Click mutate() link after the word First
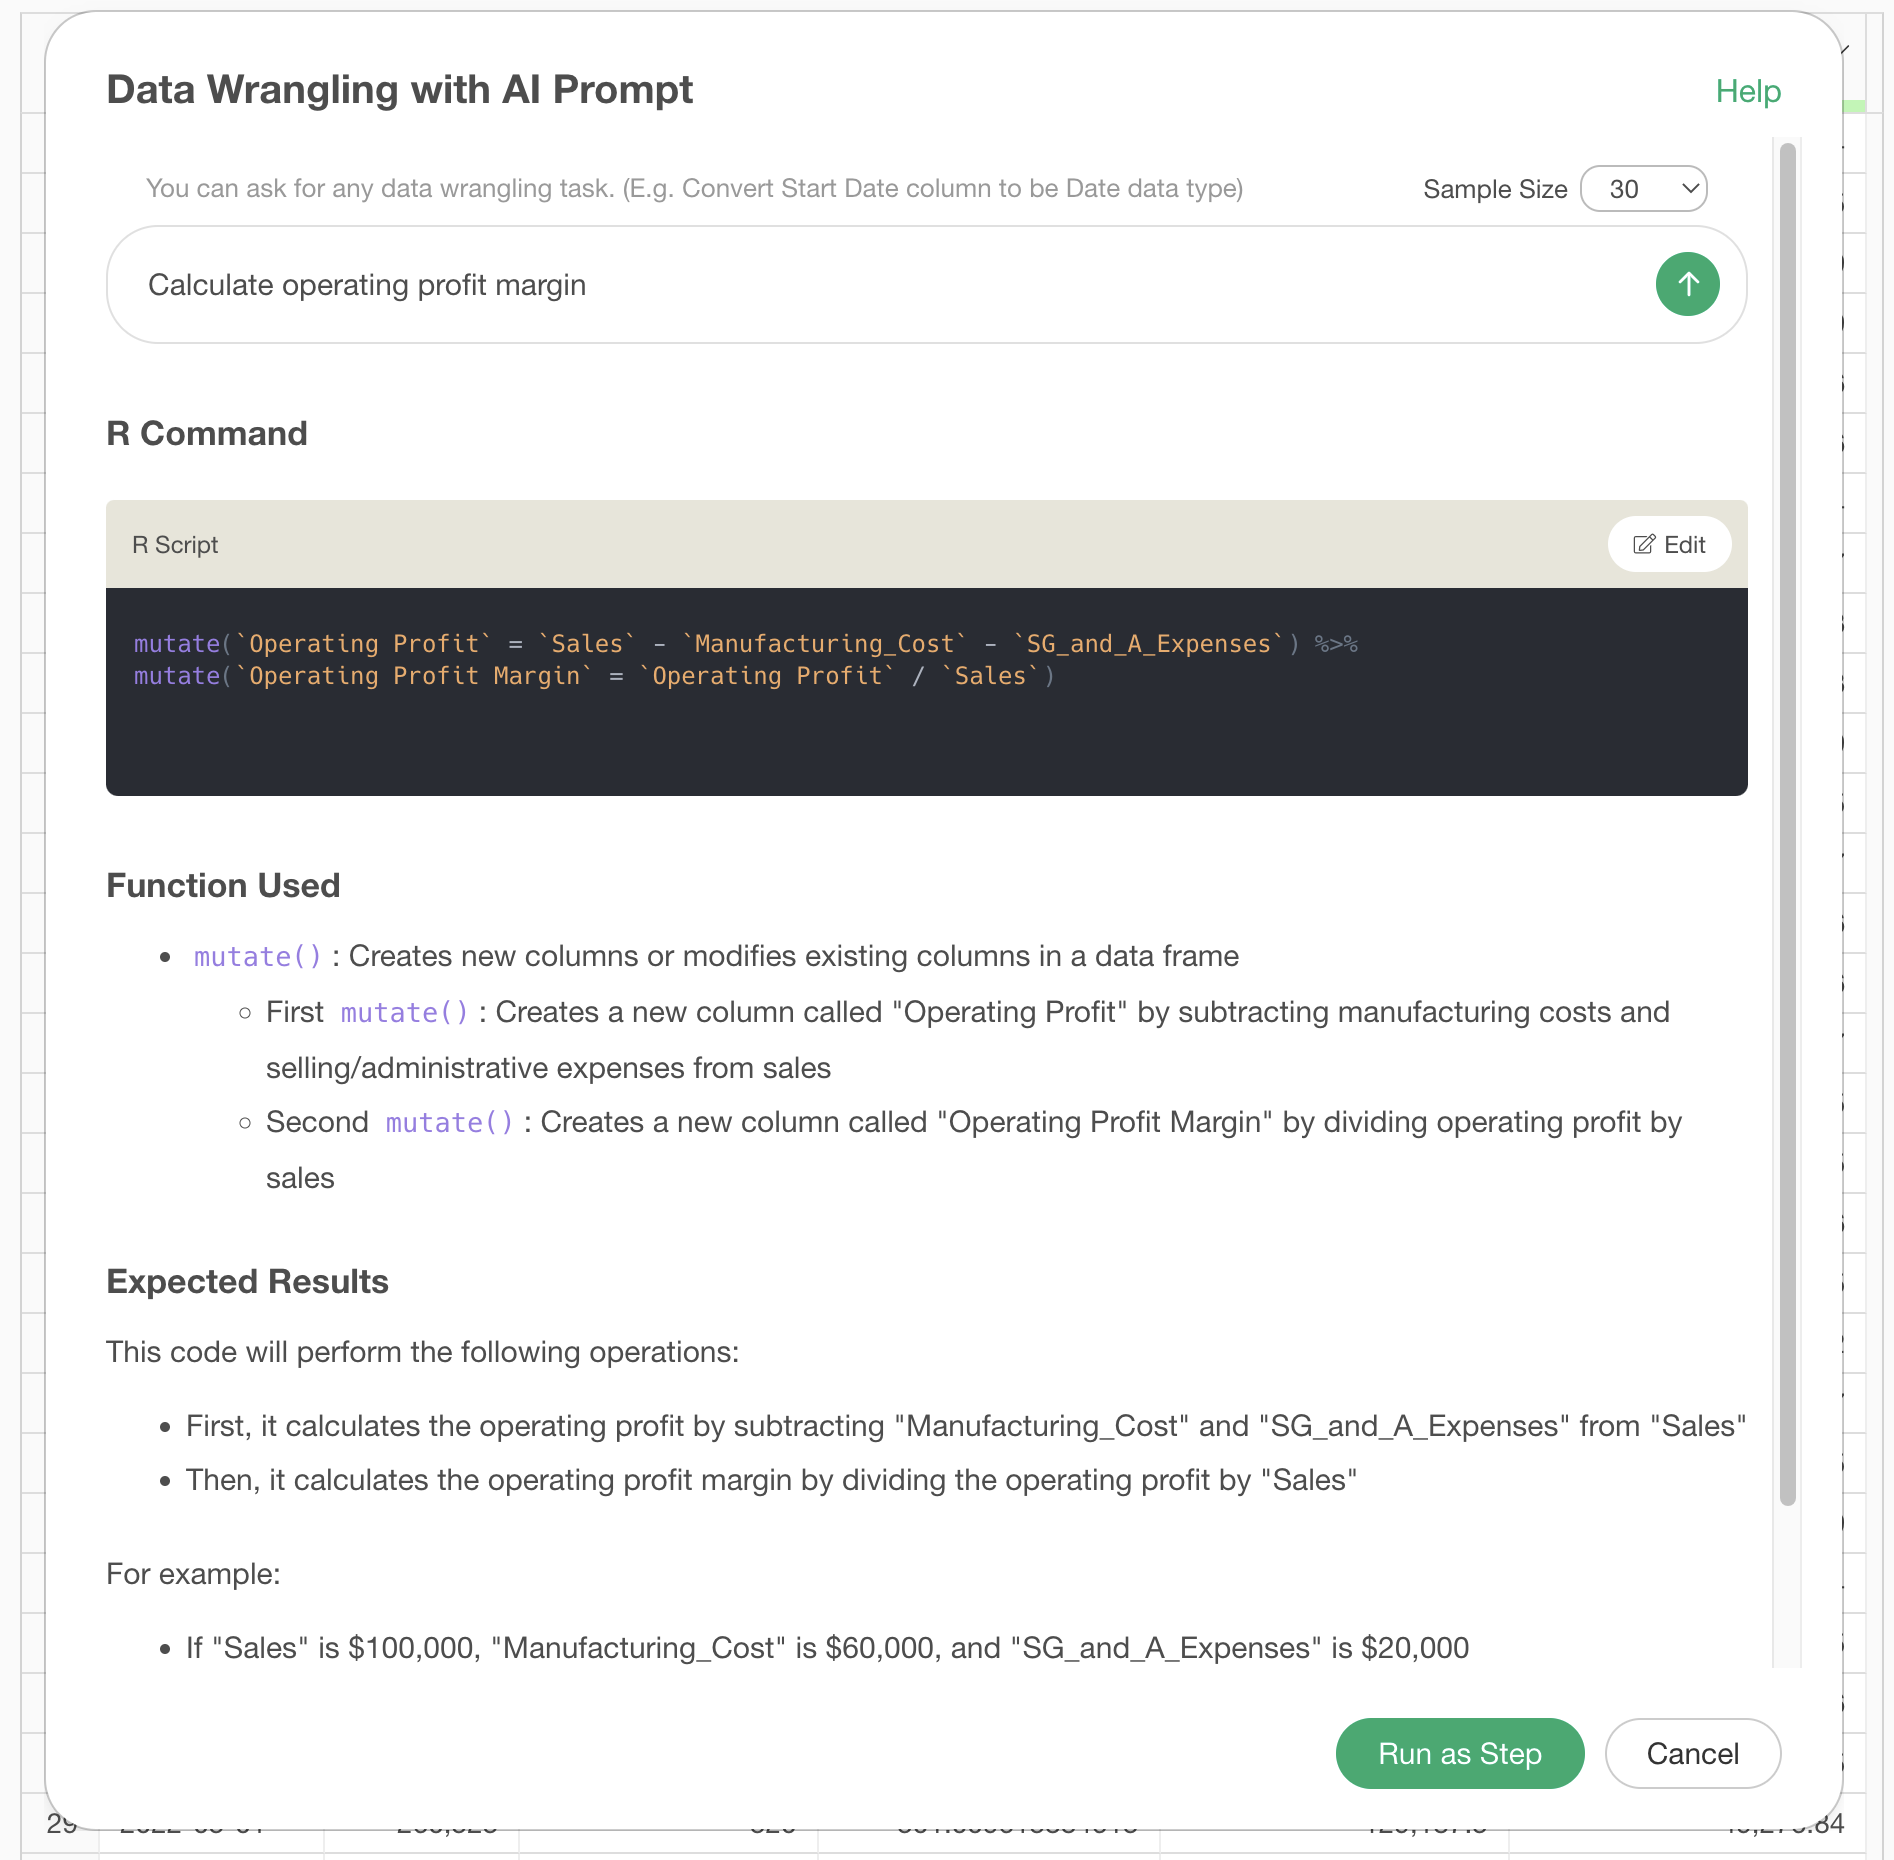Viewport: 1894px width, 1860px height. coord(405,1013)
